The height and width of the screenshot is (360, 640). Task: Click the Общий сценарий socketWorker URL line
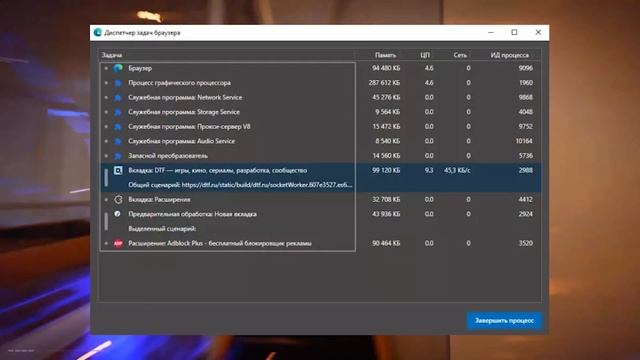point(240,185)
